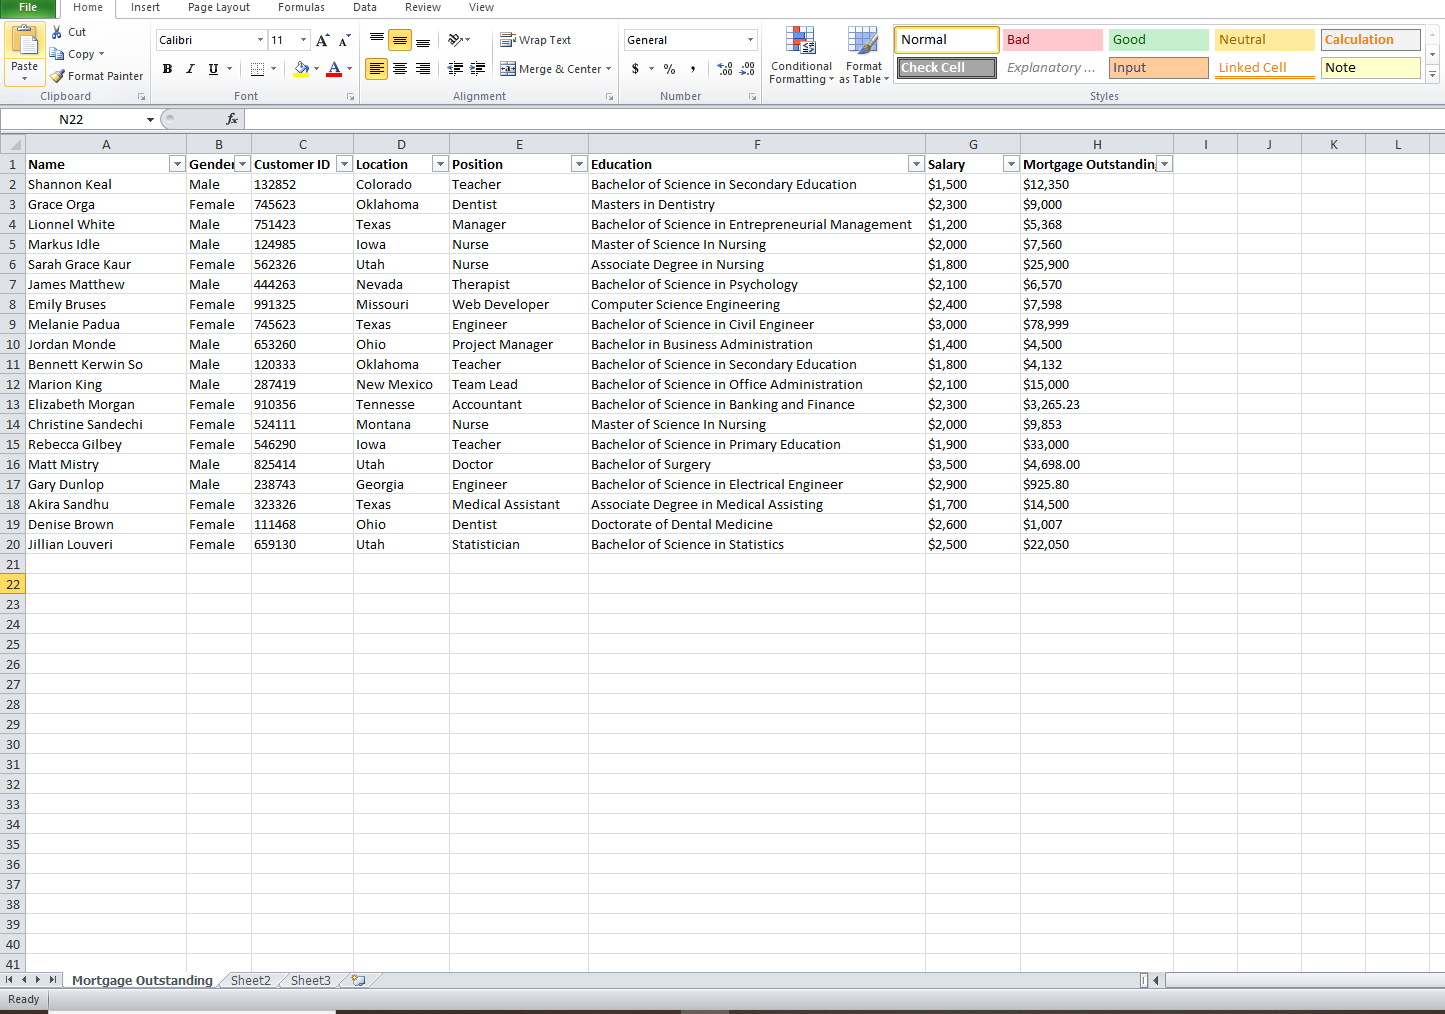Apply the Check Cell style
The image size is (1445, 1014).
point(946,68)
